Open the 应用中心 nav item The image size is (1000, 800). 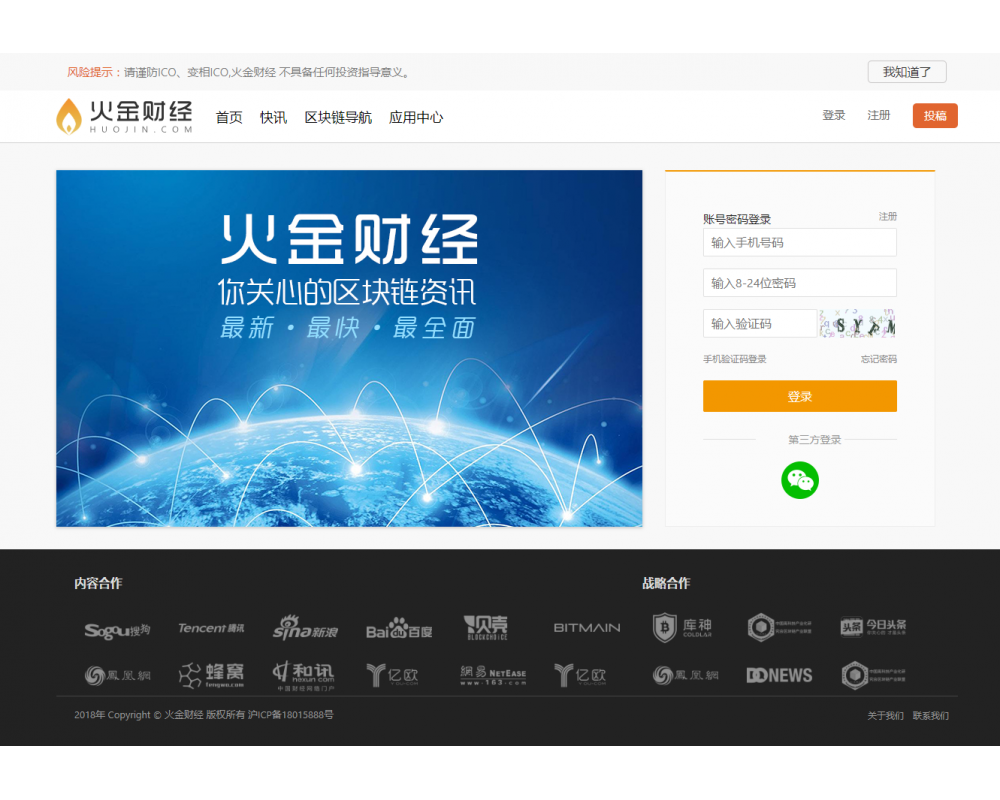coord(416,117)
